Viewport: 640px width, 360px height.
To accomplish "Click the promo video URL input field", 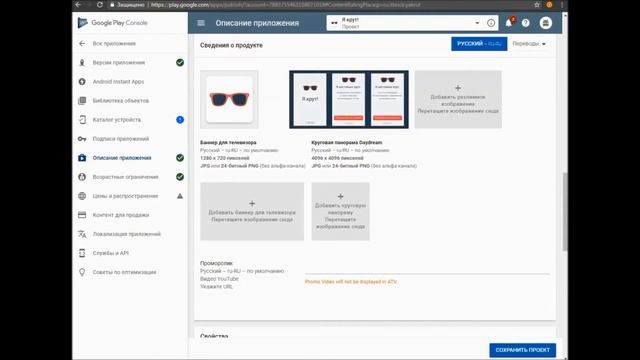I will tap(427, 269).
